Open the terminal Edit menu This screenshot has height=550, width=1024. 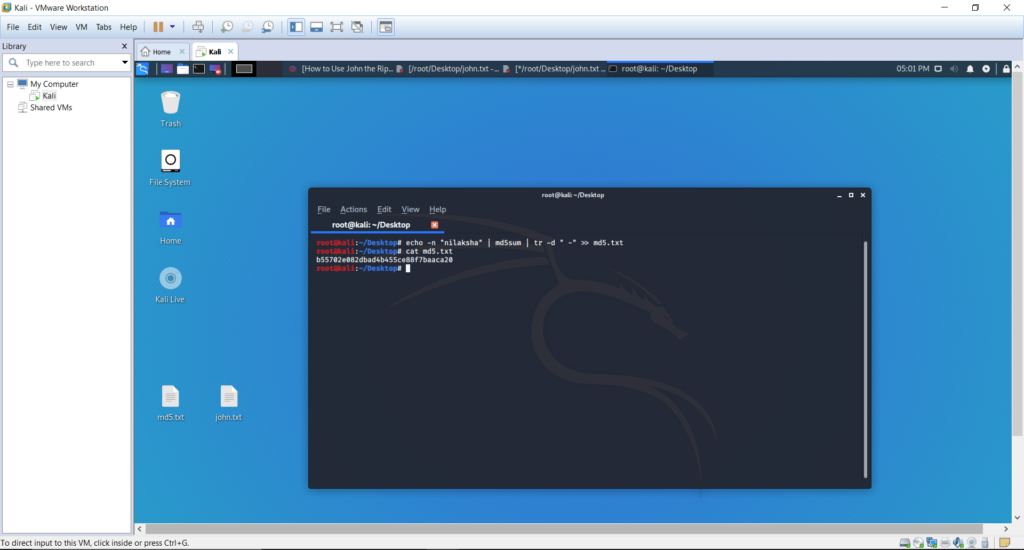[384, 210]
